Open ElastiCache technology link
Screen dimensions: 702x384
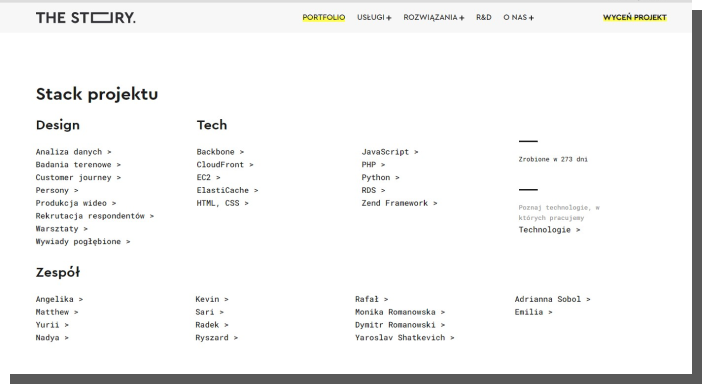[227, 190]
